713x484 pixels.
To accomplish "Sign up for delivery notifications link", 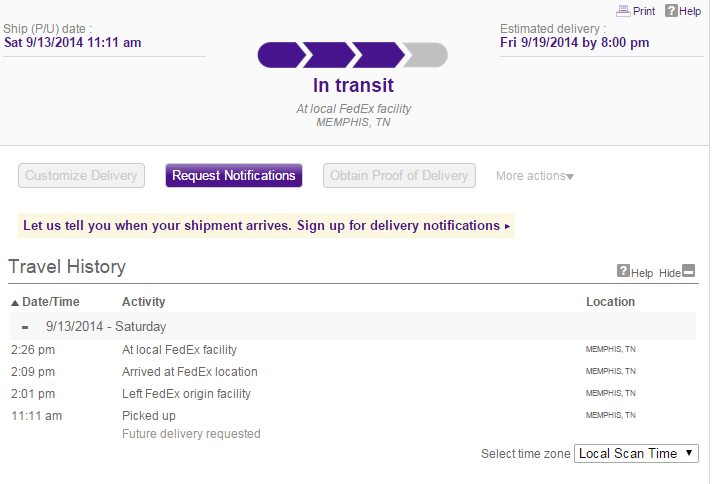I will click(266, 226).
